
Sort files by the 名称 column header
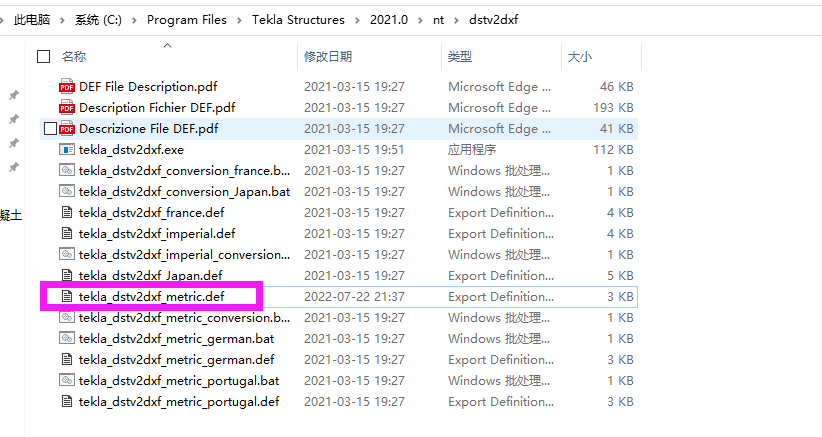pyautogui.click(x=74, y=57)
